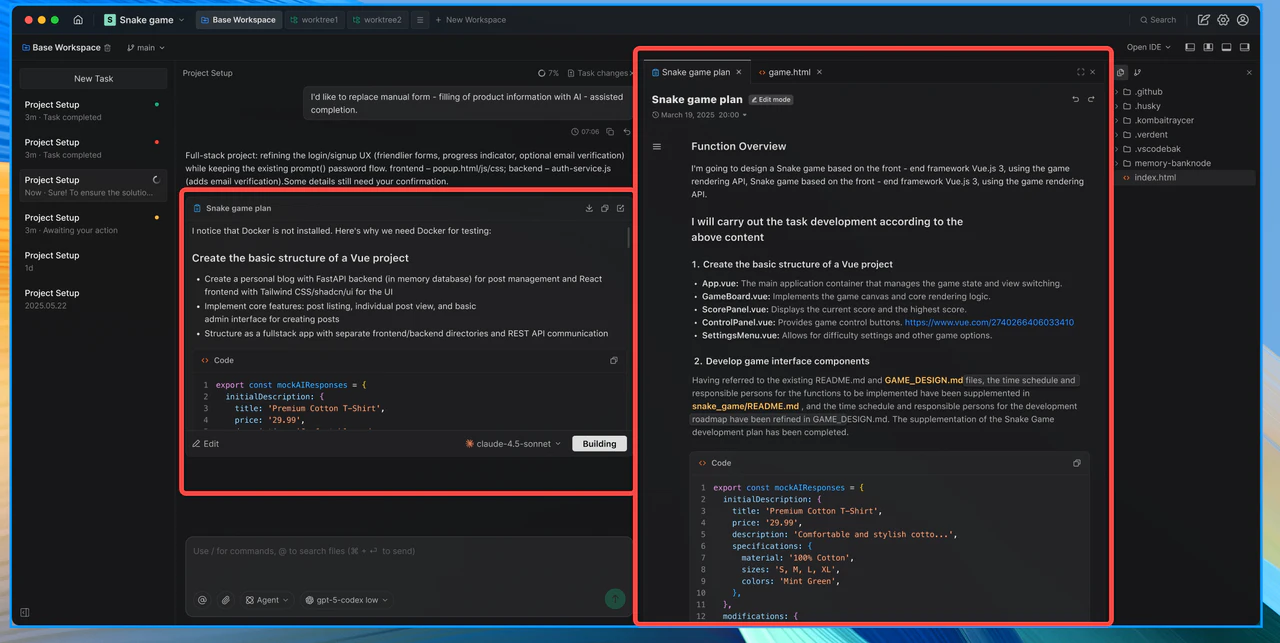Click the Search field in title bar
Screen dimensions: 1280x643
click(x=1158, y=20)
